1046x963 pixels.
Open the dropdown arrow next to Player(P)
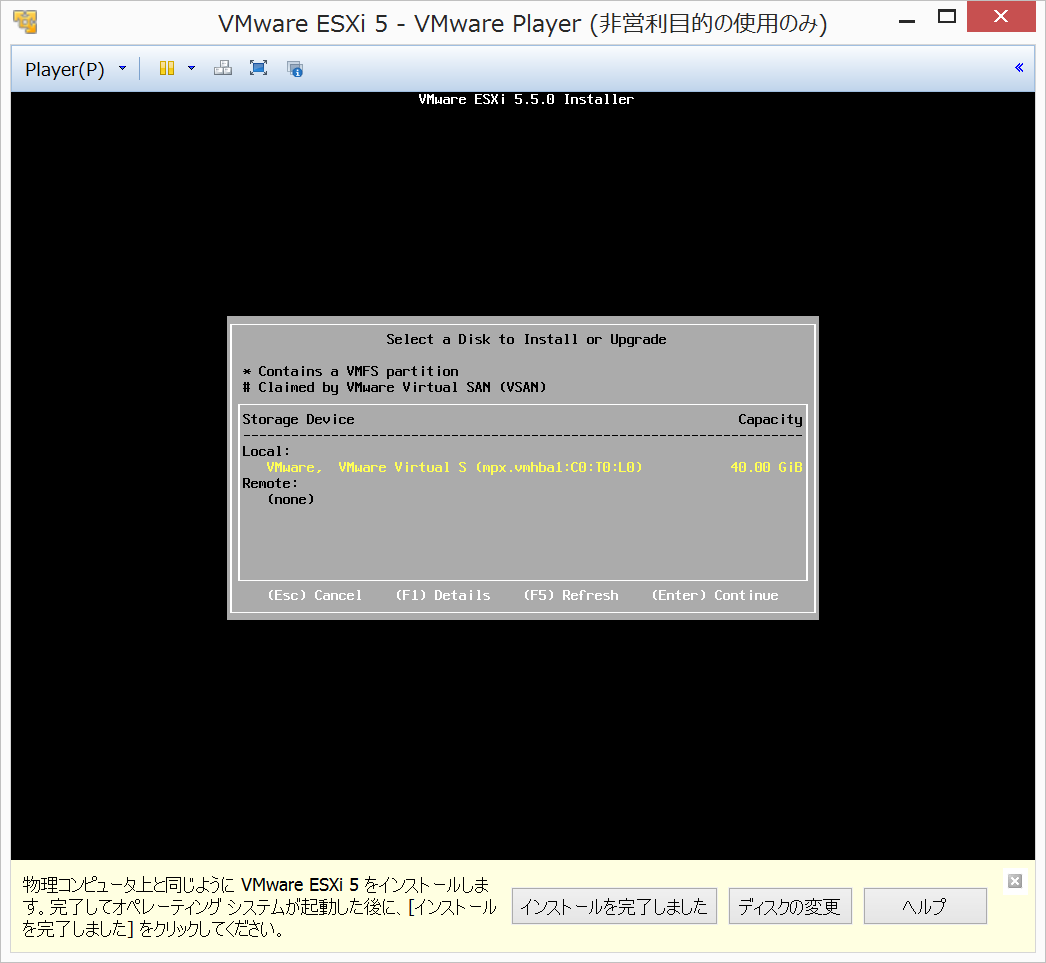point(122,68)
